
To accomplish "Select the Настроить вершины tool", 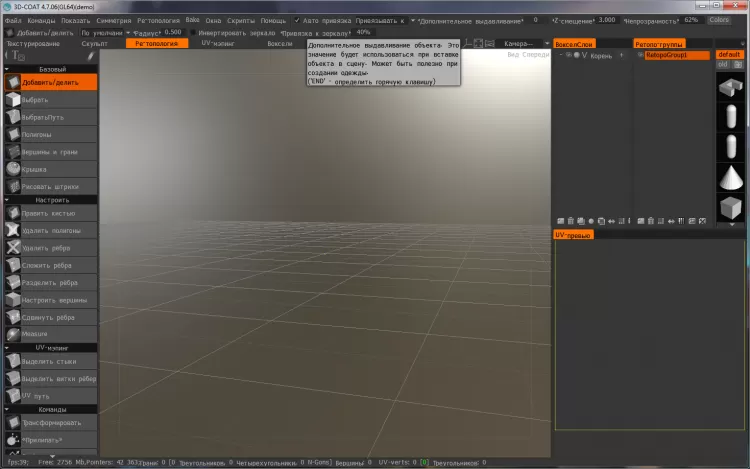I will [51, 300].
